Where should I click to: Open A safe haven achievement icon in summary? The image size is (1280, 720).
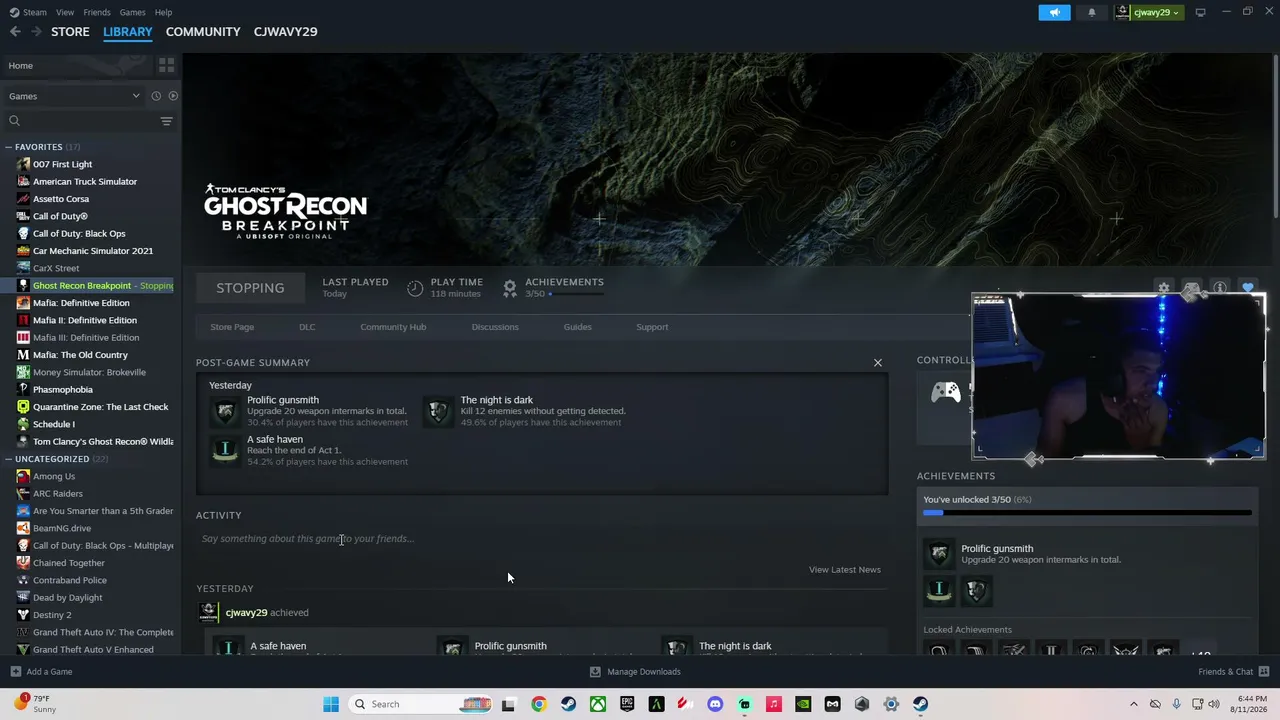coord(226,450)
